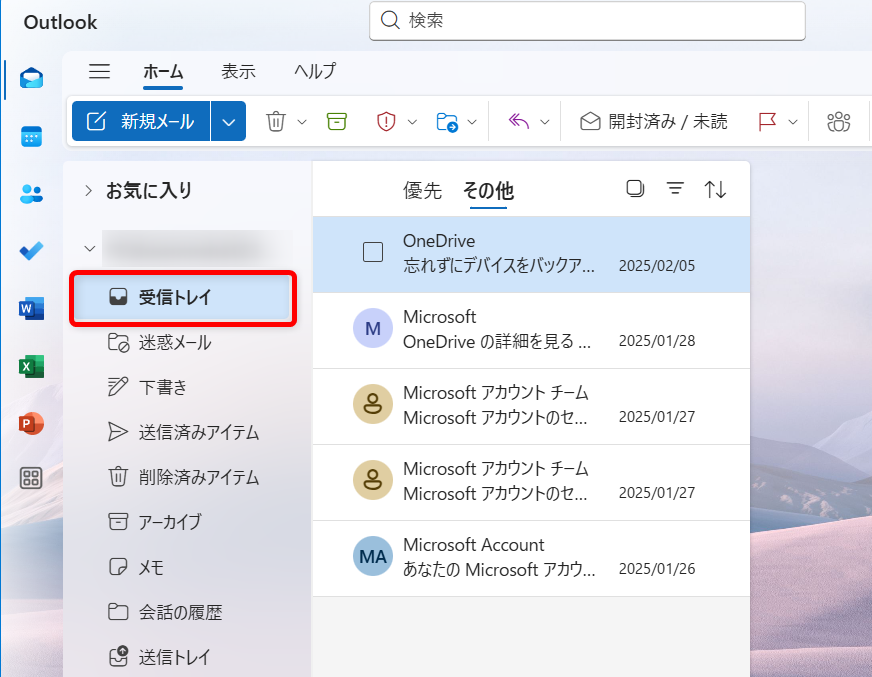Launch Word from the sidebar
The width and height of the screenshot is (872, 677).
[x=31, y=309]
